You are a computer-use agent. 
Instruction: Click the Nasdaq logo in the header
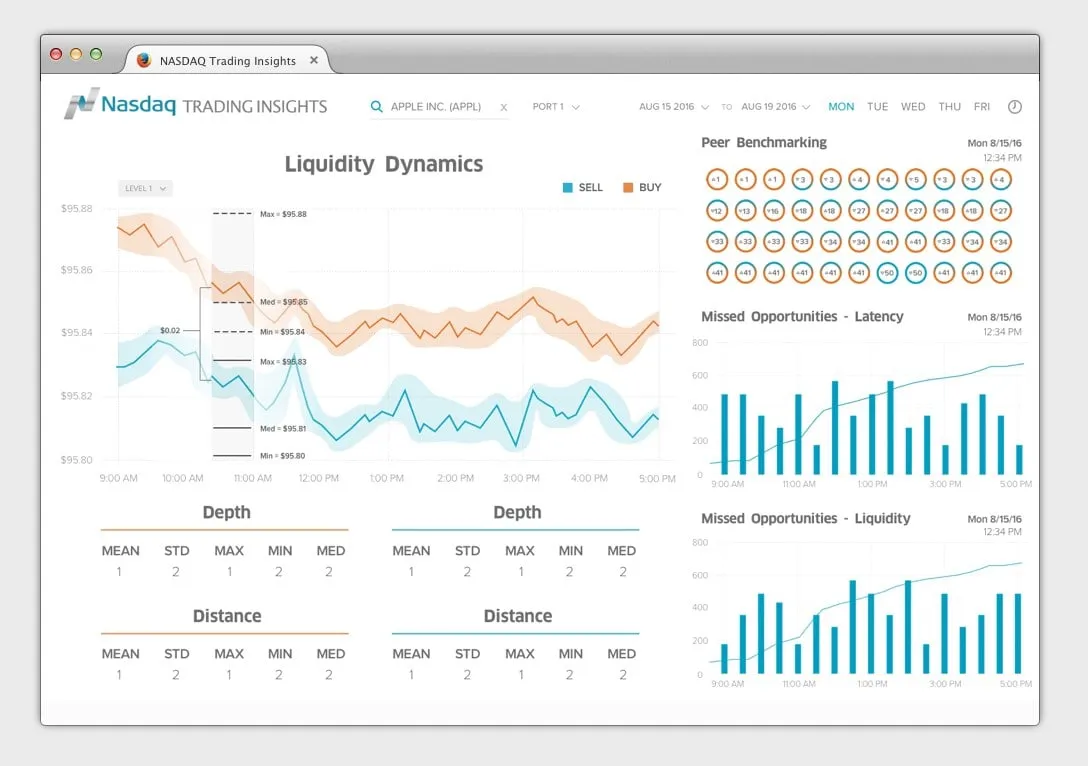(x=120, y=104)
